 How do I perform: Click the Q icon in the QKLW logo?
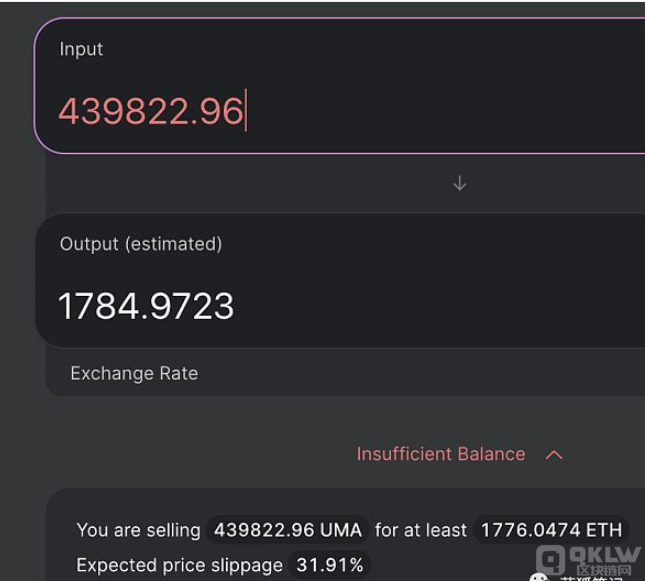(551, 560)
